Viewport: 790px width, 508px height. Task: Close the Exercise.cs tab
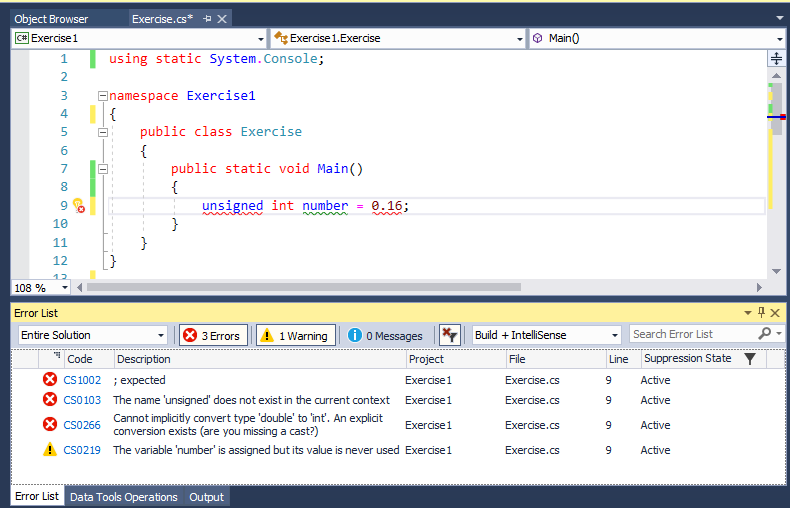(x=222, y=19)
